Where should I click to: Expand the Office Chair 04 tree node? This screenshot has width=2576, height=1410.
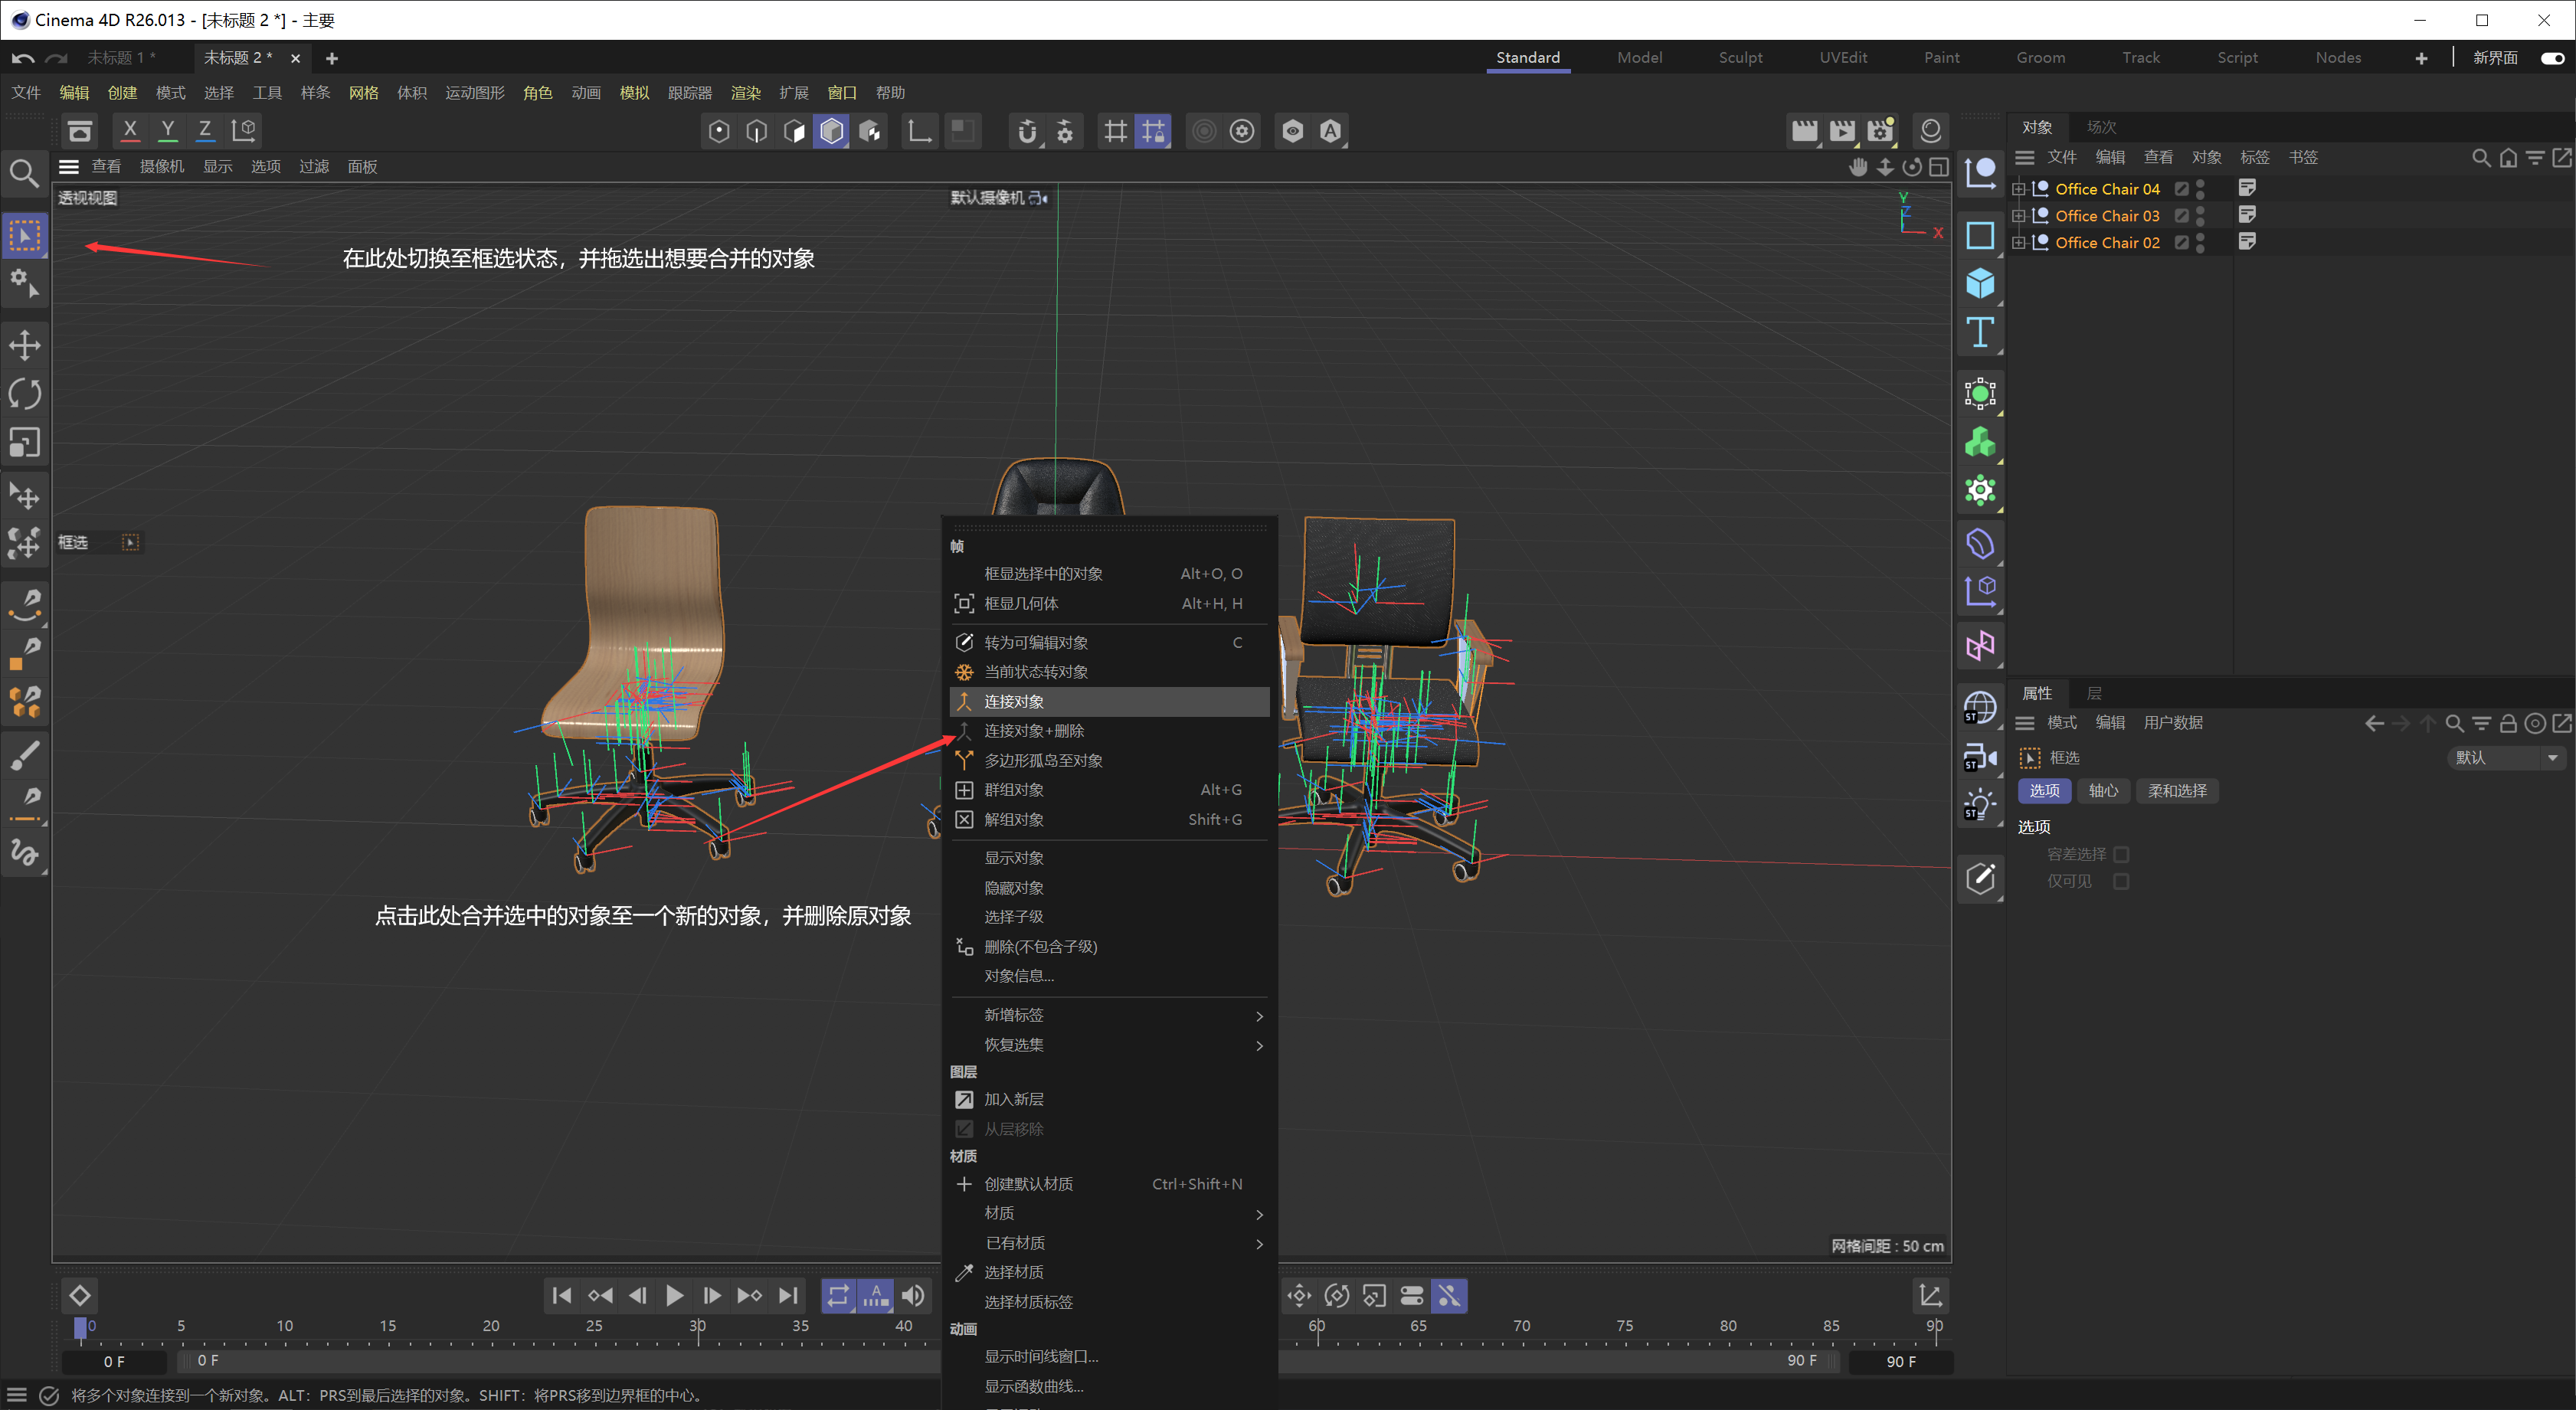tap(2018, 189)
